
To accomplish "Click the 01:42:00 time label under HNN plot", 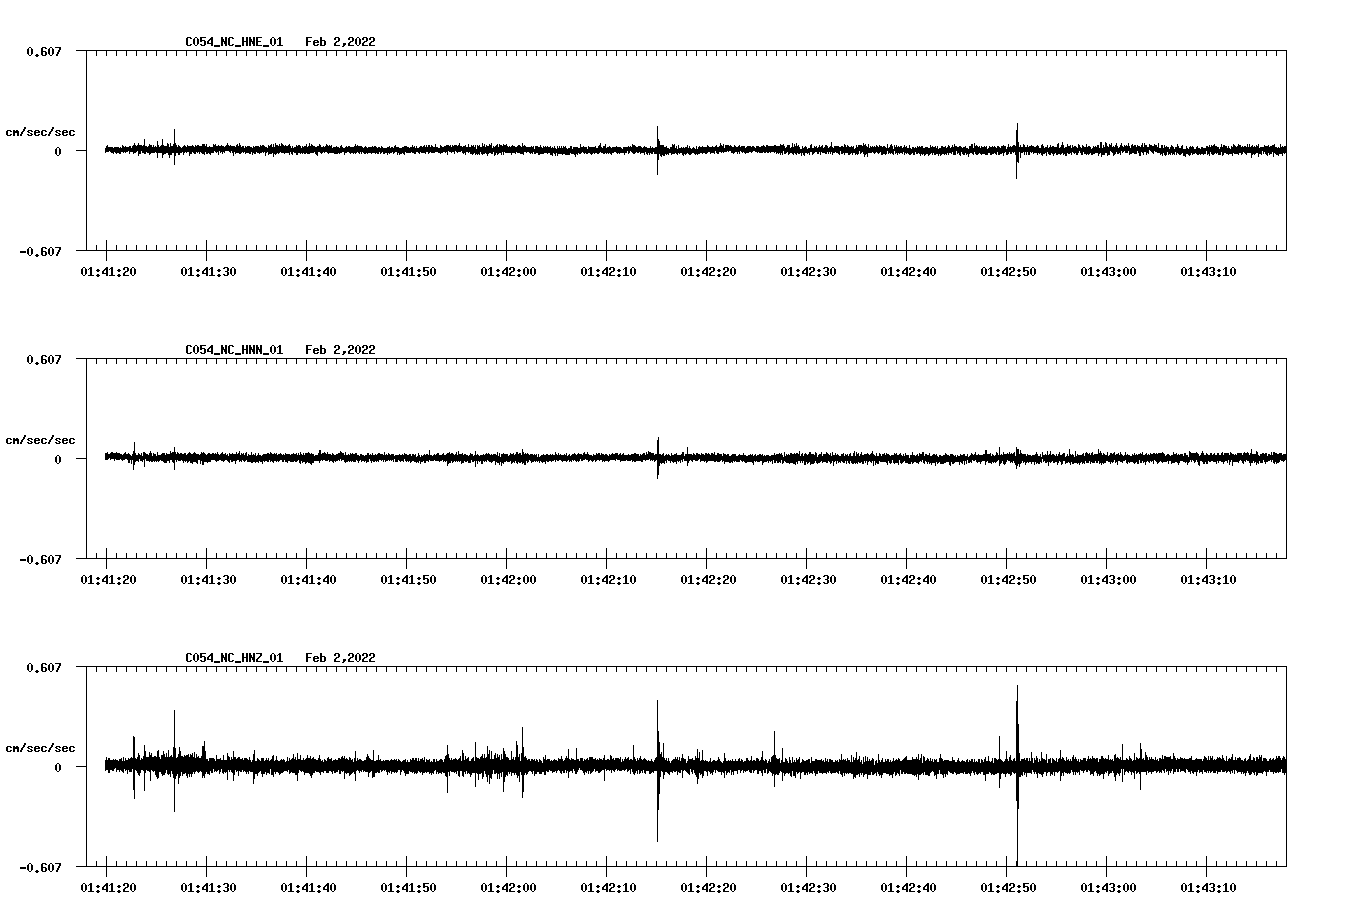I will [x=508, y=580].
